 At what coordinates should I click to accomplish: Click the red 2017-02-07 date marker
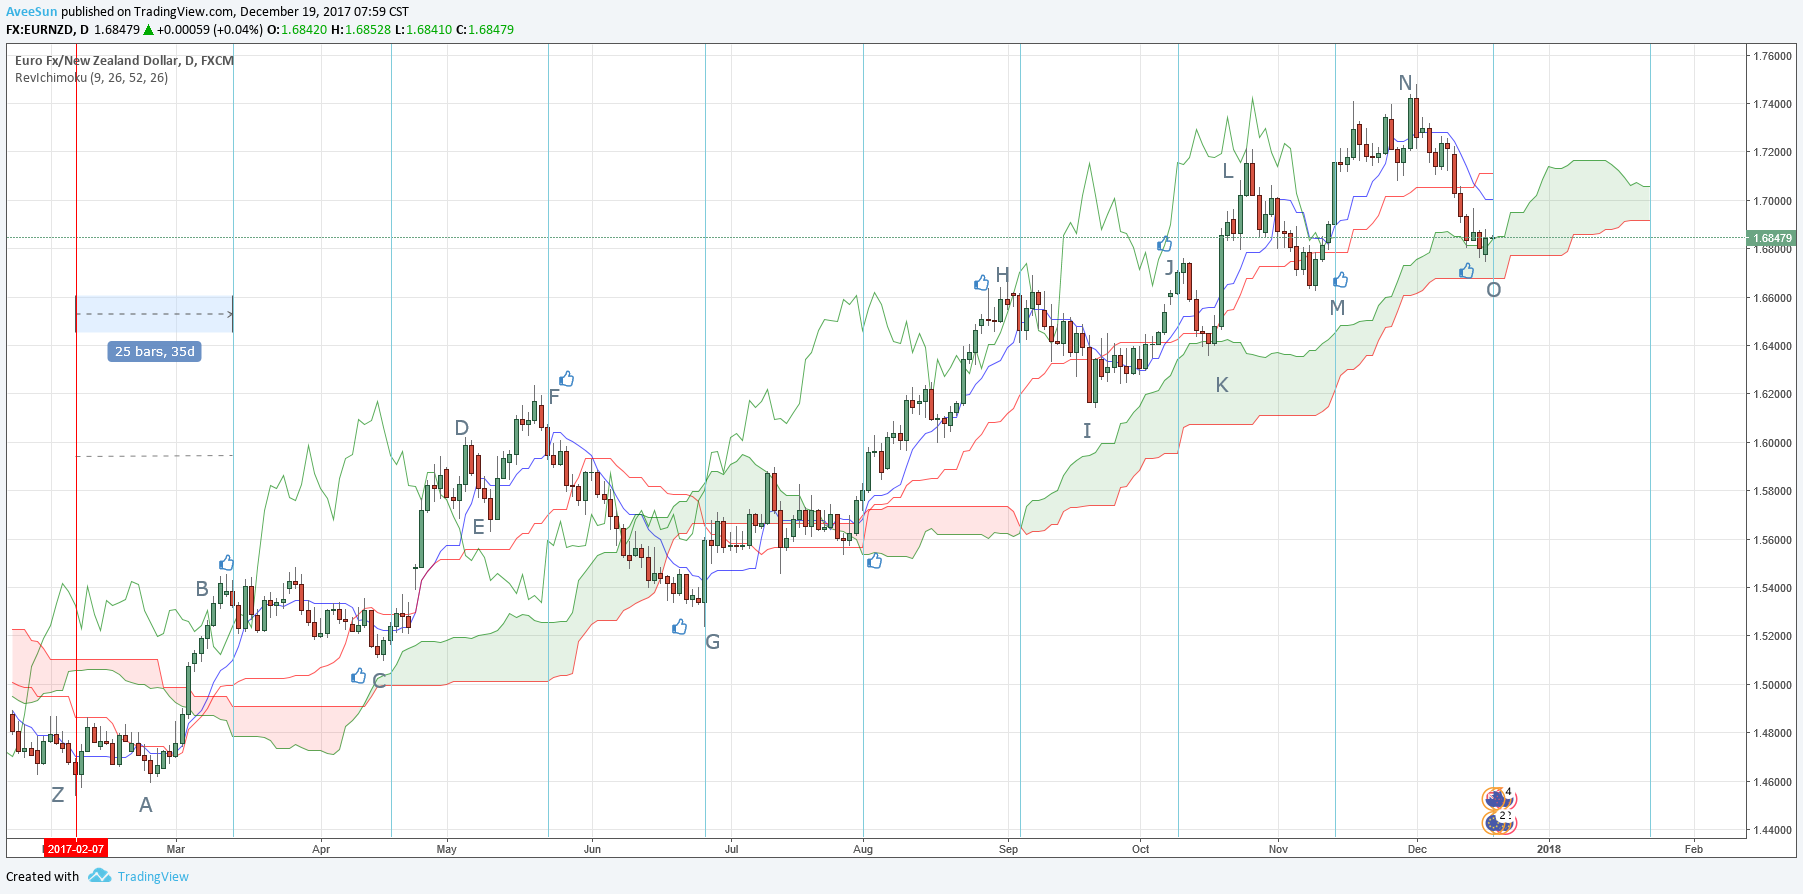(76, 849)
